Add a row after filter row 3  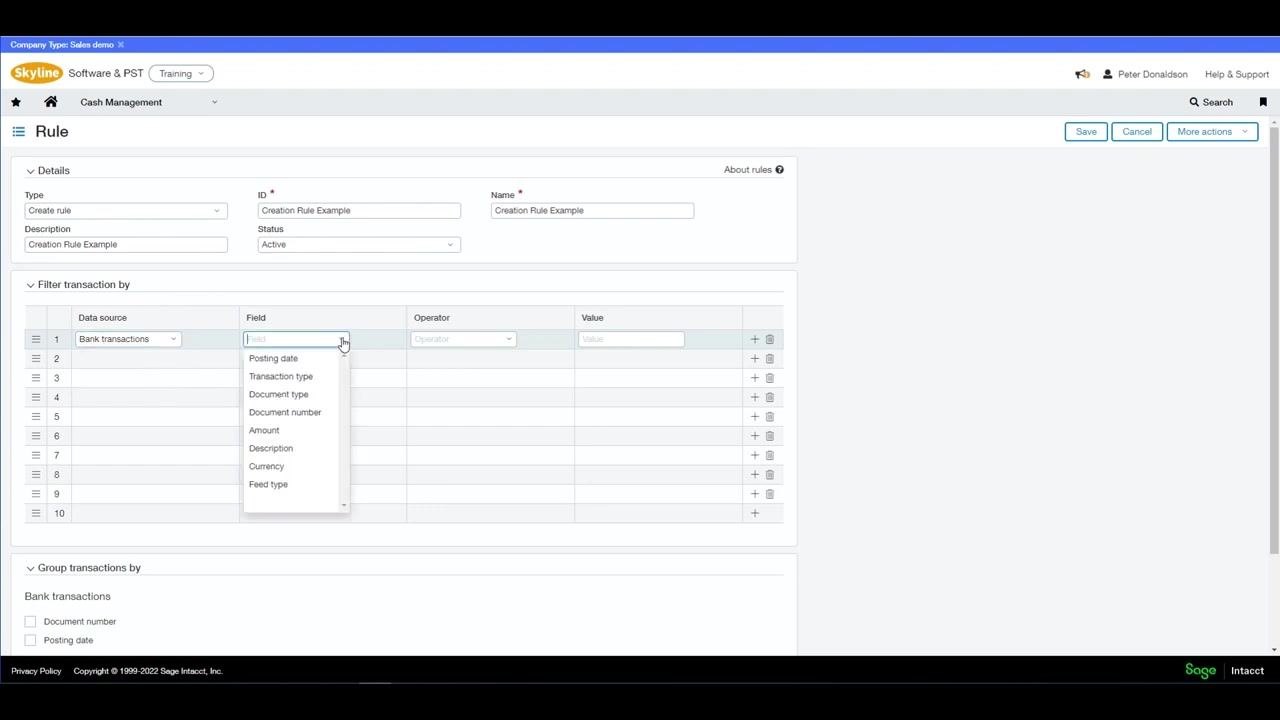(x=755, y=378)
